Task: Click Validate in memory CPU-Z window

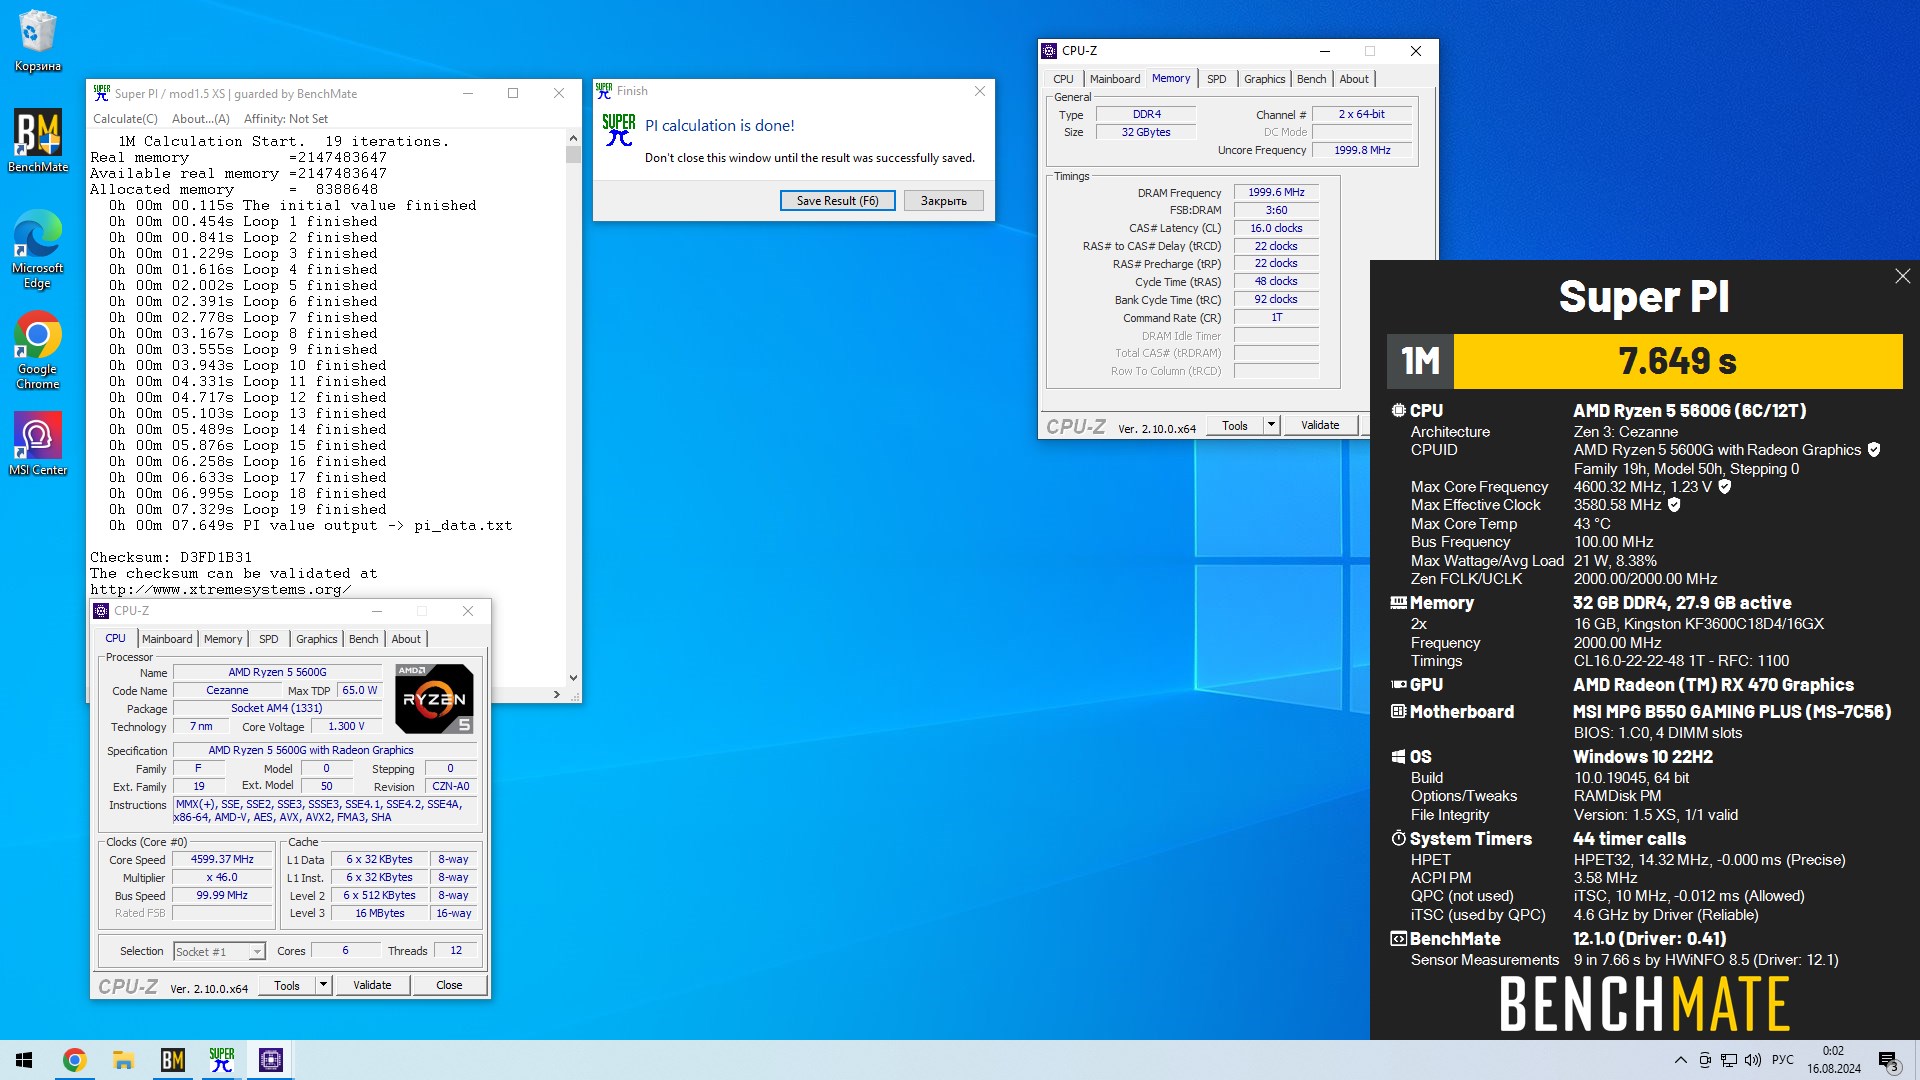Action: tap(1320, 425)
